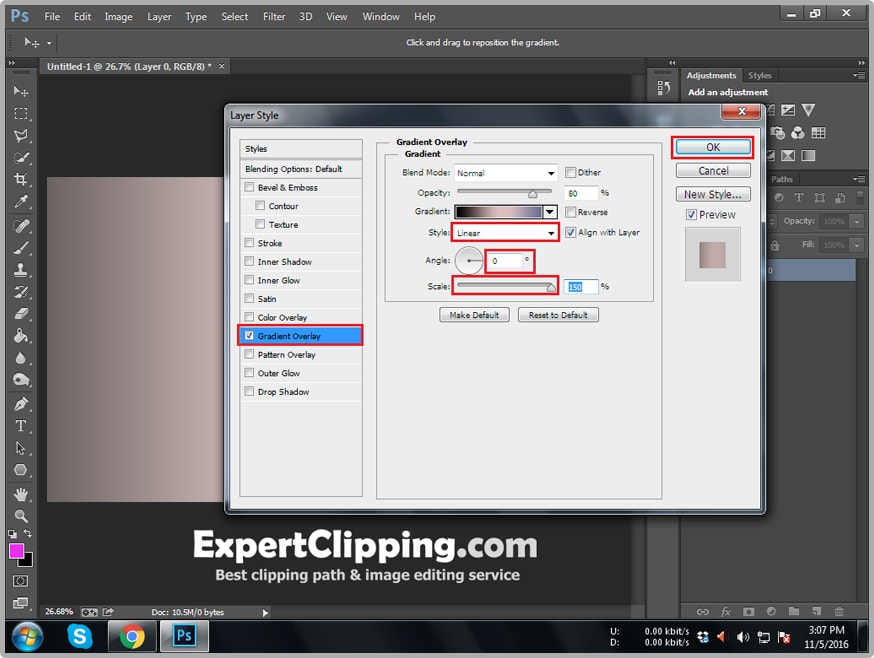Image resolution: width=874 pixels, height=658 pixels.
Task: Click the New Style... button
Action: point(713,195)
